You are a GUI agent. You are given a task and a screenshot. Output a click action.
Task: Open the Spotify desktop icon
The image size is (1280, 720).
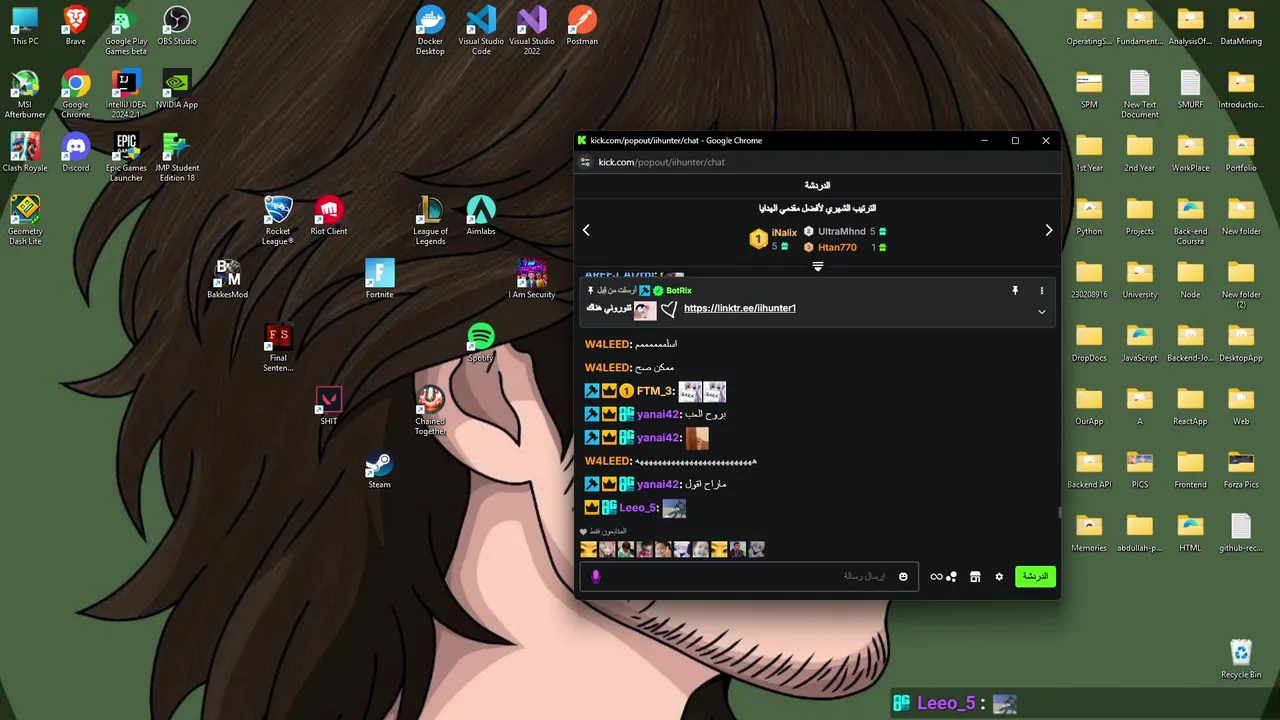click(x=481, y=343)
